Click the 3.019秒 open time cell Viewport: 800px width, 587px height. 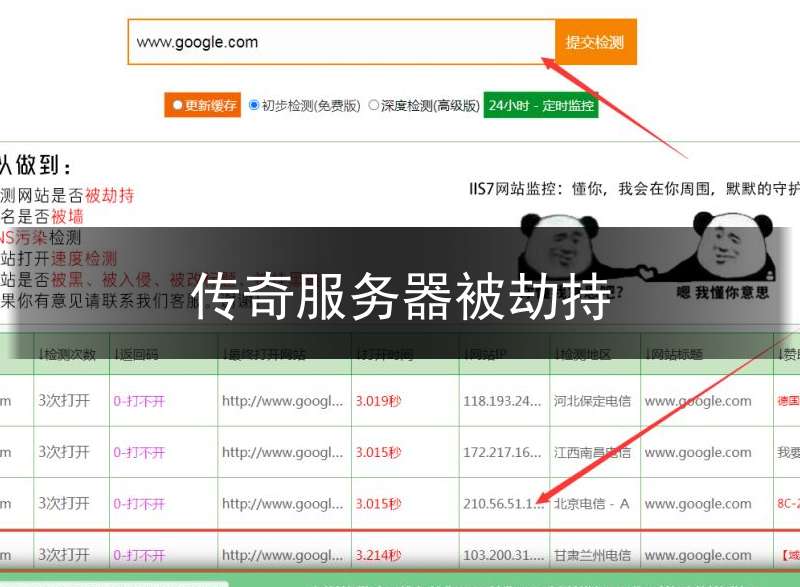(379, 401)
